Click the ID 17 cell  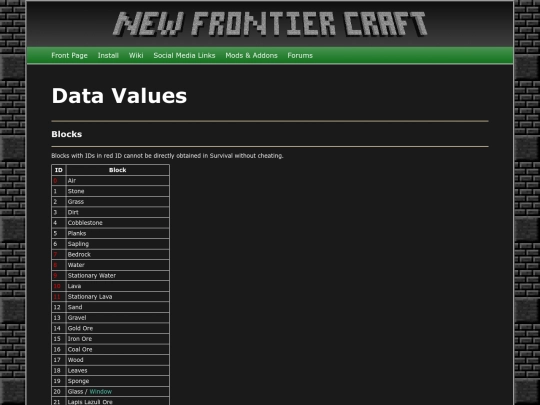[x=59, y=360]
